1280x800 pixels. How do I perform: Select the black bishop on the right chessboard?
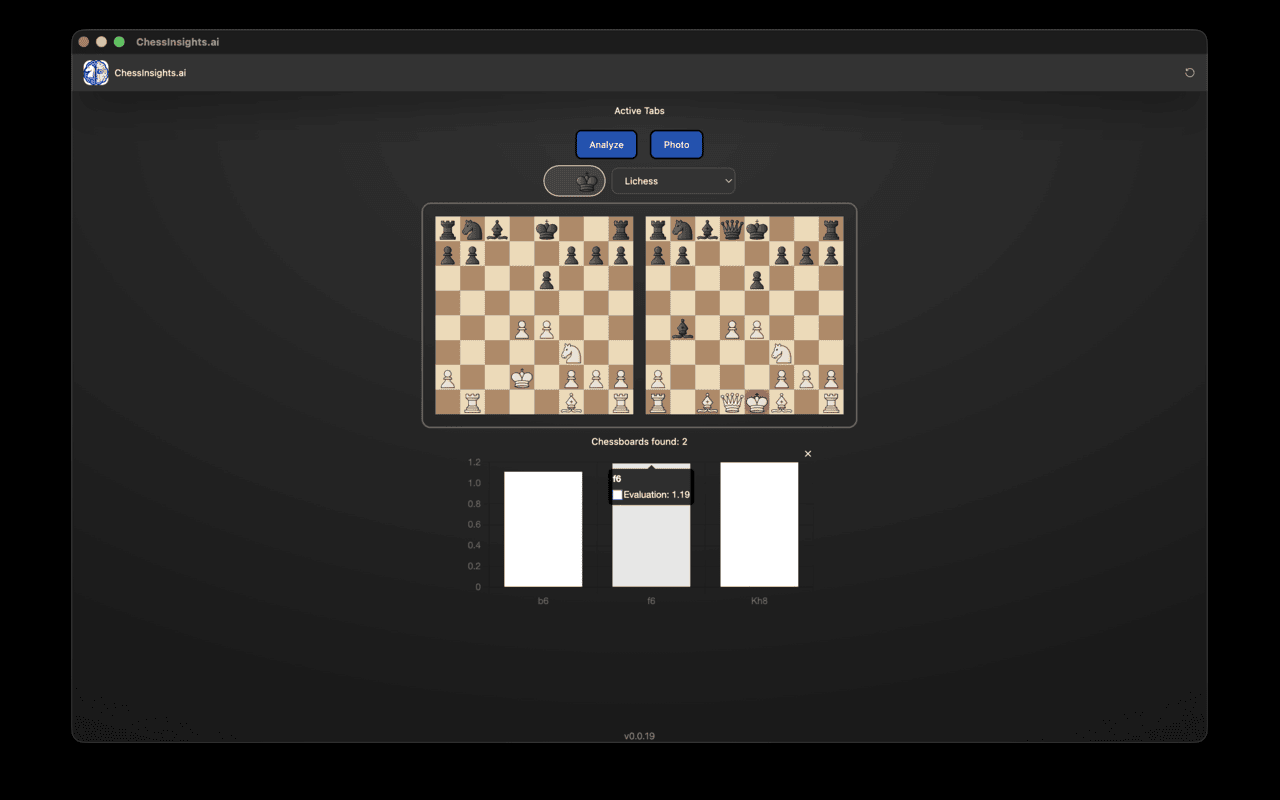[683, 329]
